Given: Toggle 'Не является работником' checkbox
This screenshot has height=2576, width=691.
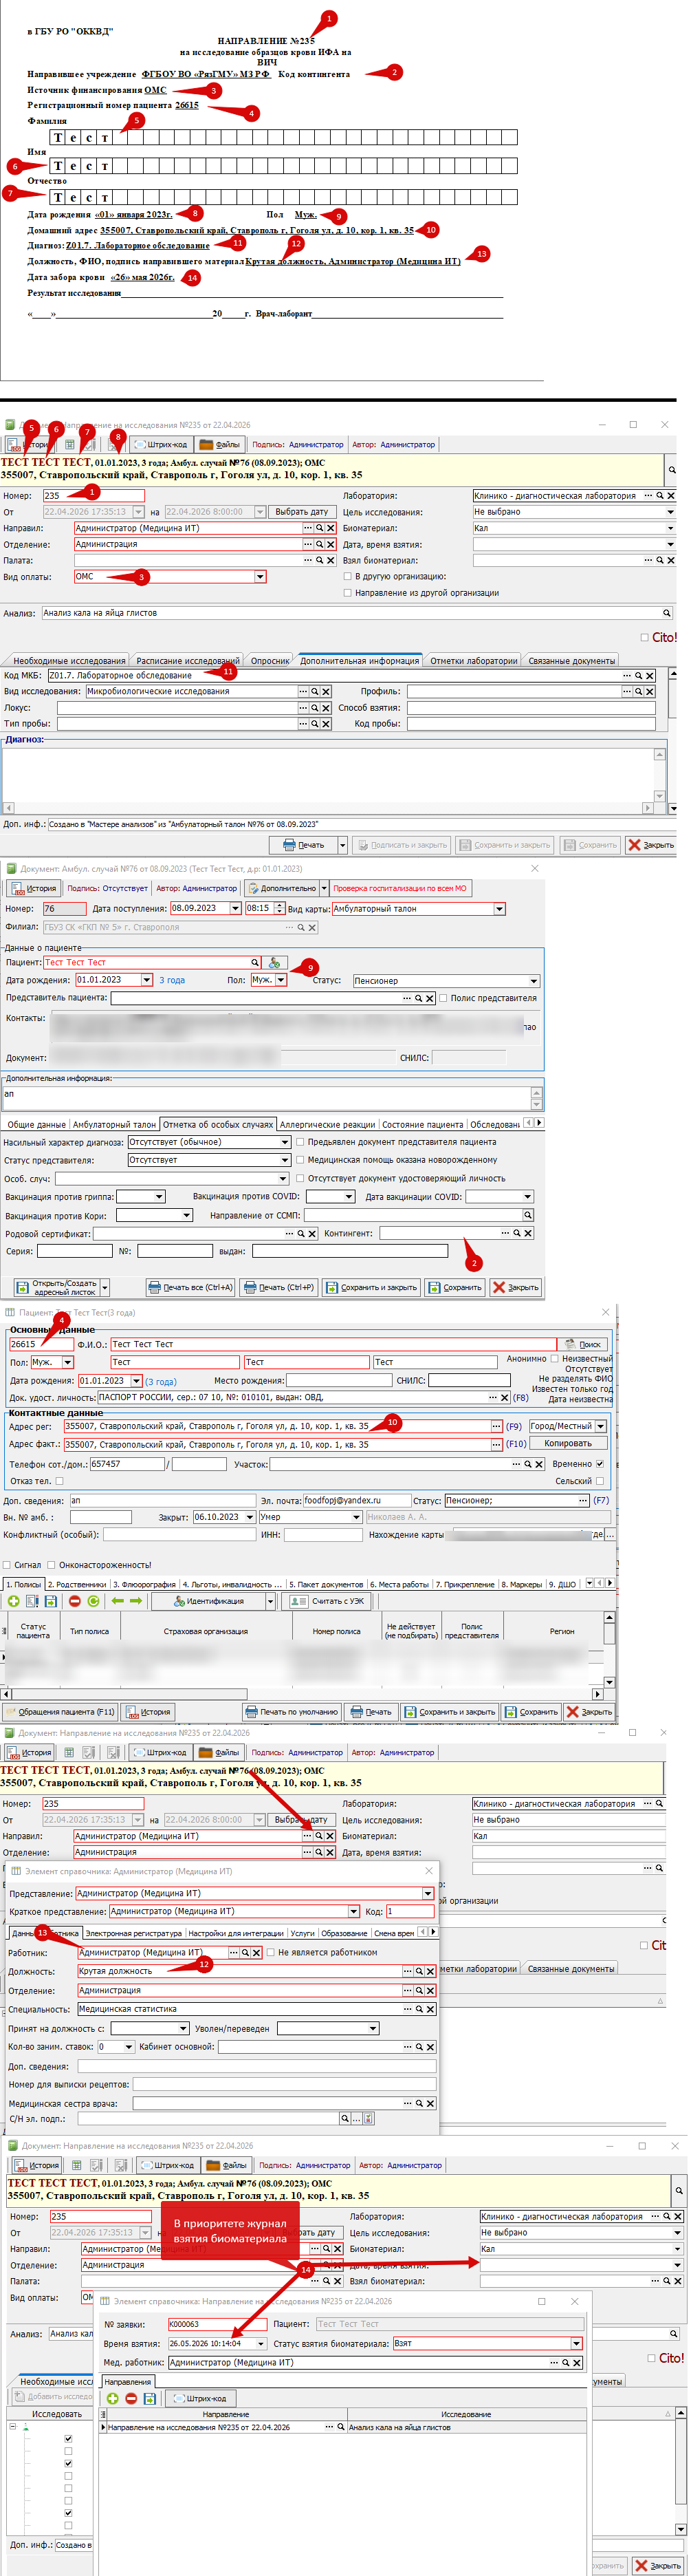Looking at the screenshot, I should [270, 1952].
